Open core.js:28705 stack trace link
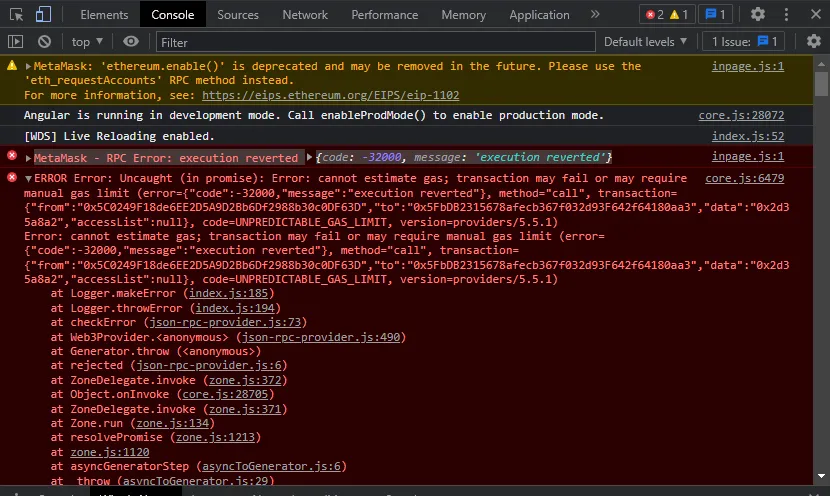 click(225, 394)
